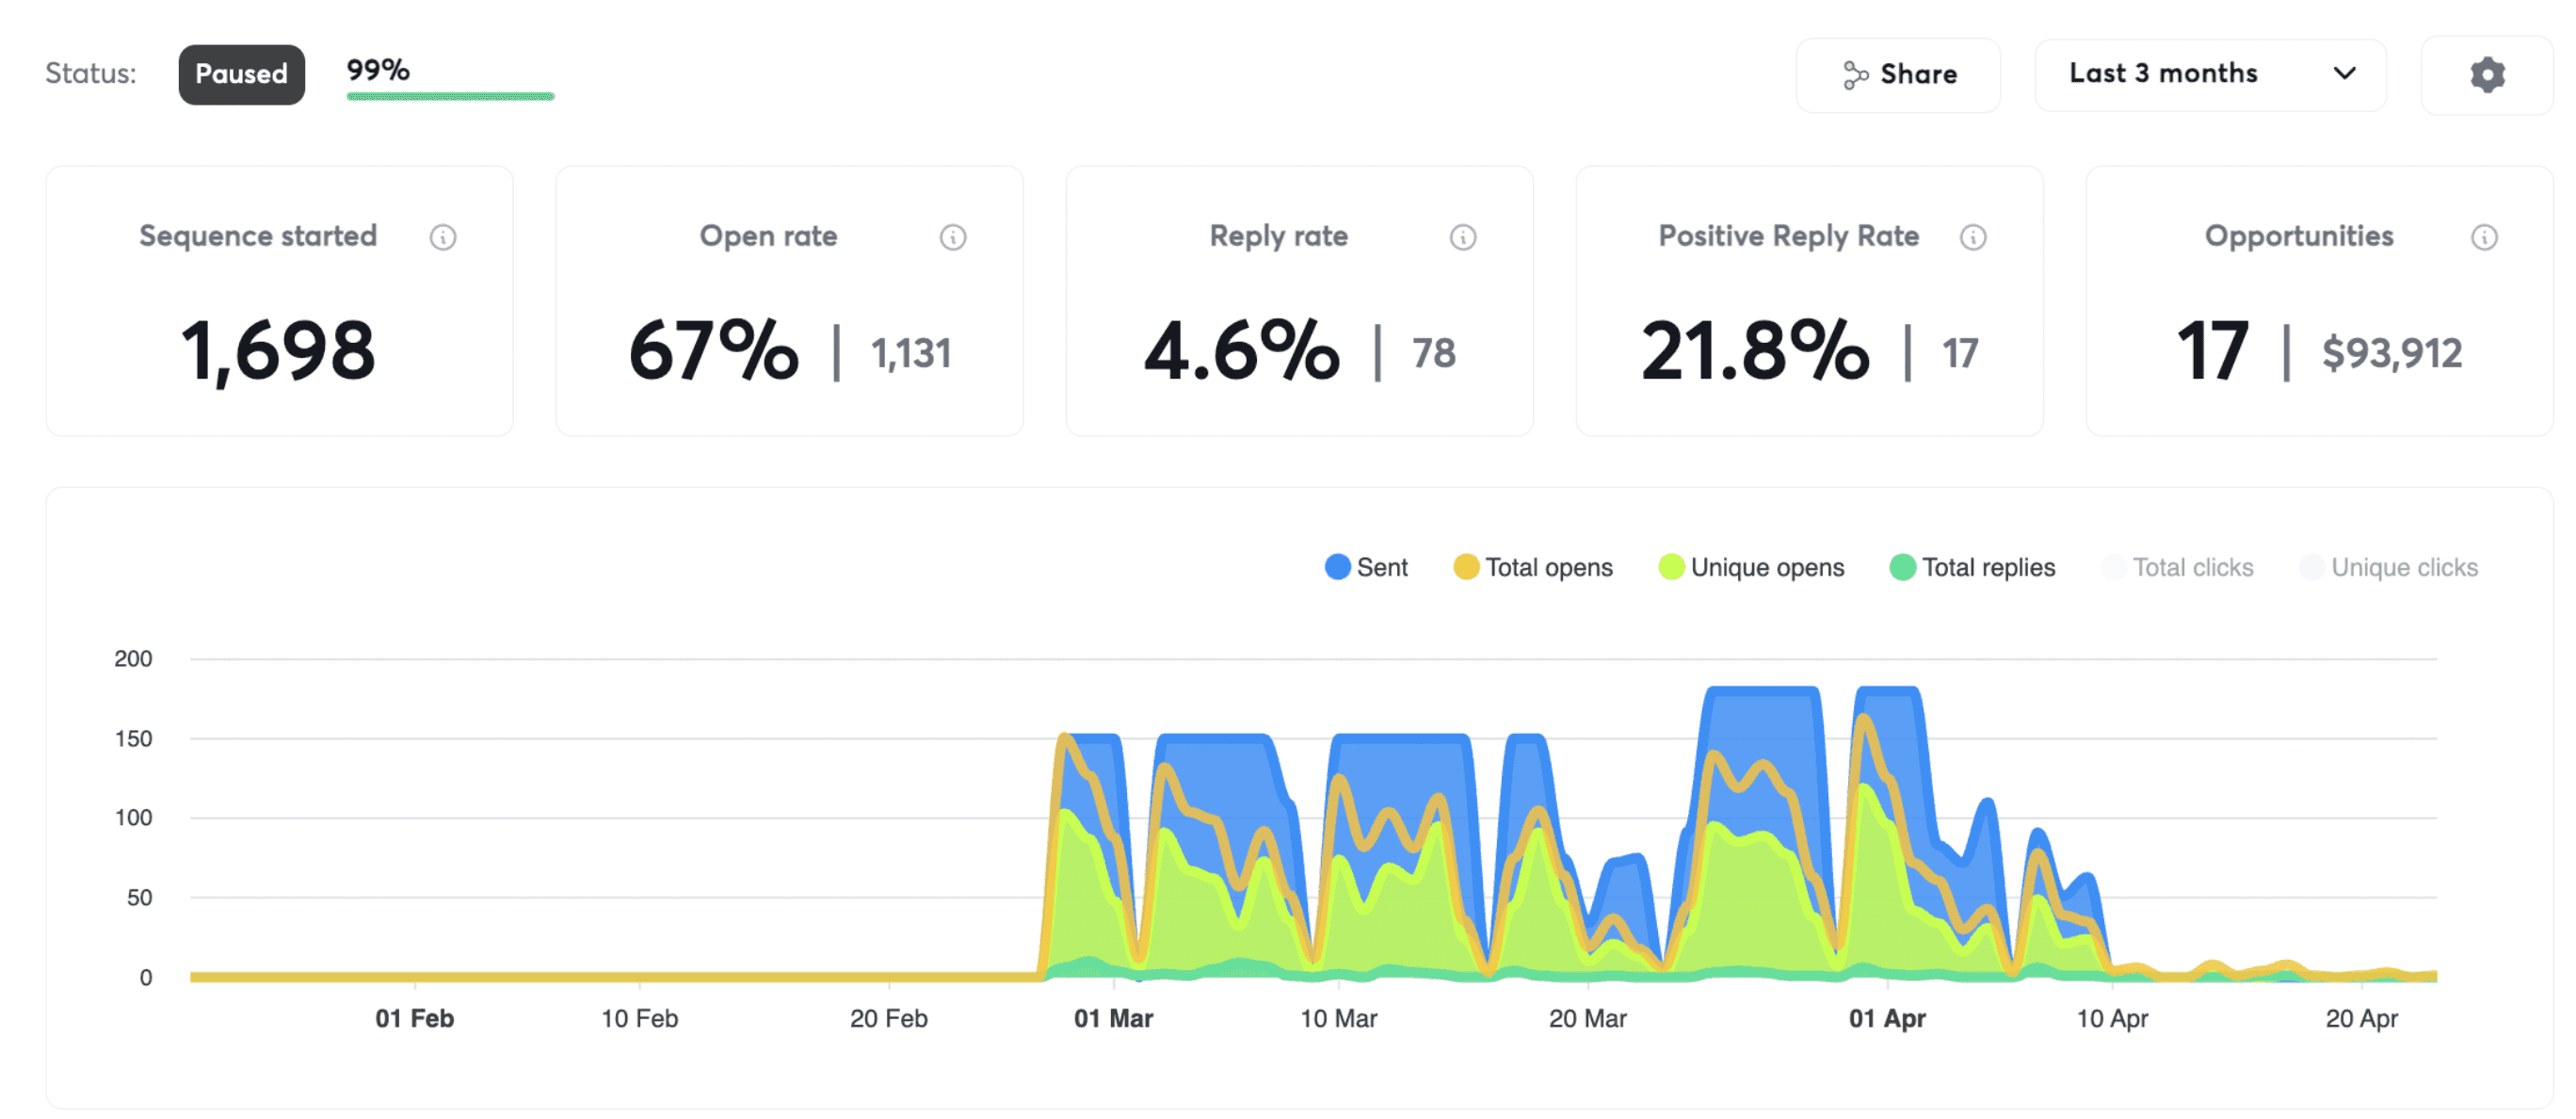
Task: Toggle the Total opens legend series
Action: 1533,567
